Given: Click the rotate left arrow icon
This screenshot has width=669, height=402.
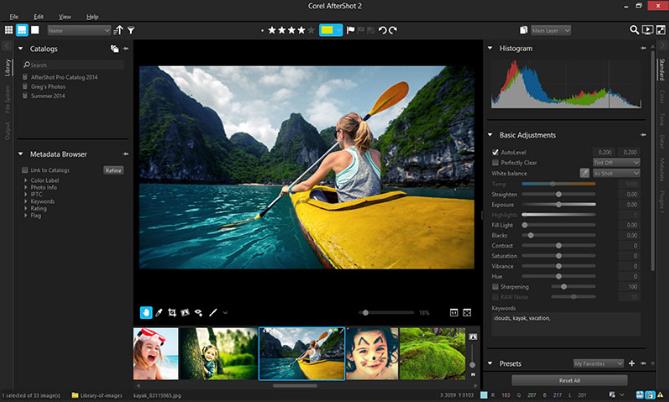Looking at the screenshot, I should (382, 30).
